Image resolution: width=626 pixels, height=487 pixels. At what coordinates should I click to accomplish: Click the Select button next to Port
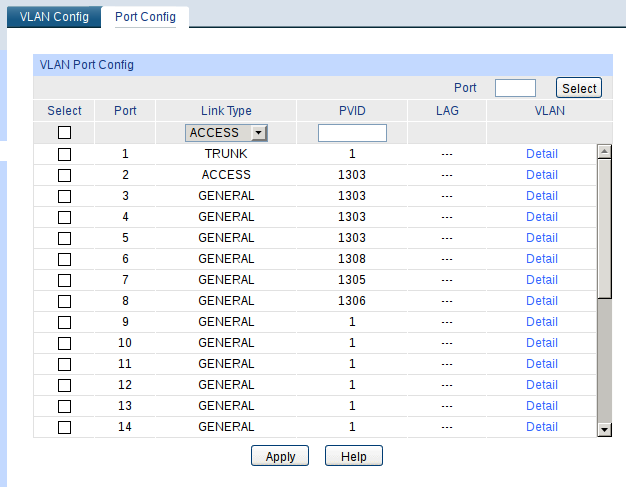click(x=578, y=88)
